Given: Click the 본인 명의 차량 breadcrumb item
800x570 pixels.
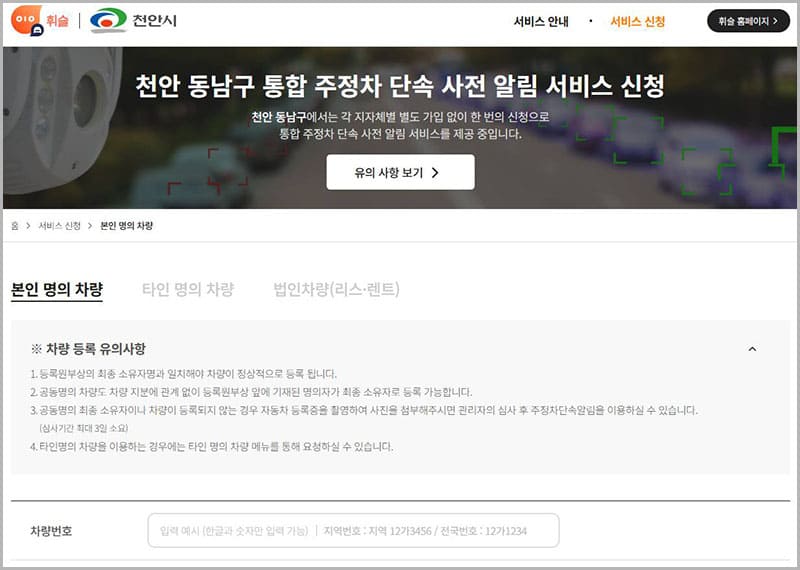Looking at the screenshot, I should 127,226.
